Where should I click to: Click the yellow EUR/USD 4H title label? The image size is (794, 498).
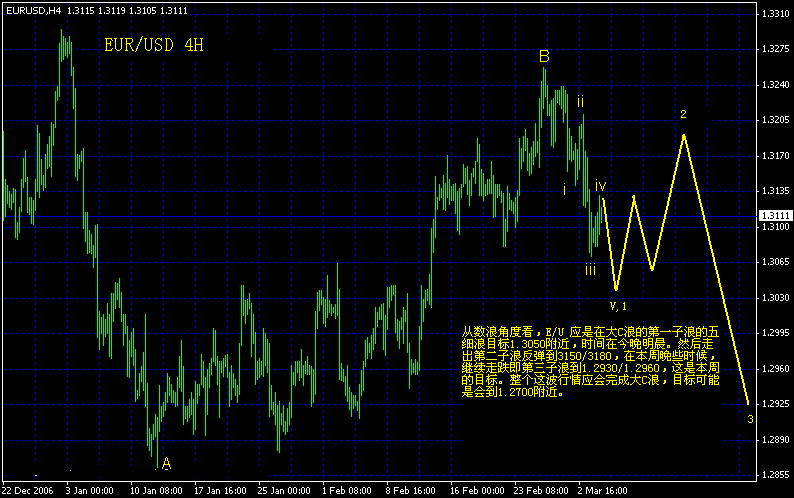[154, 45]
